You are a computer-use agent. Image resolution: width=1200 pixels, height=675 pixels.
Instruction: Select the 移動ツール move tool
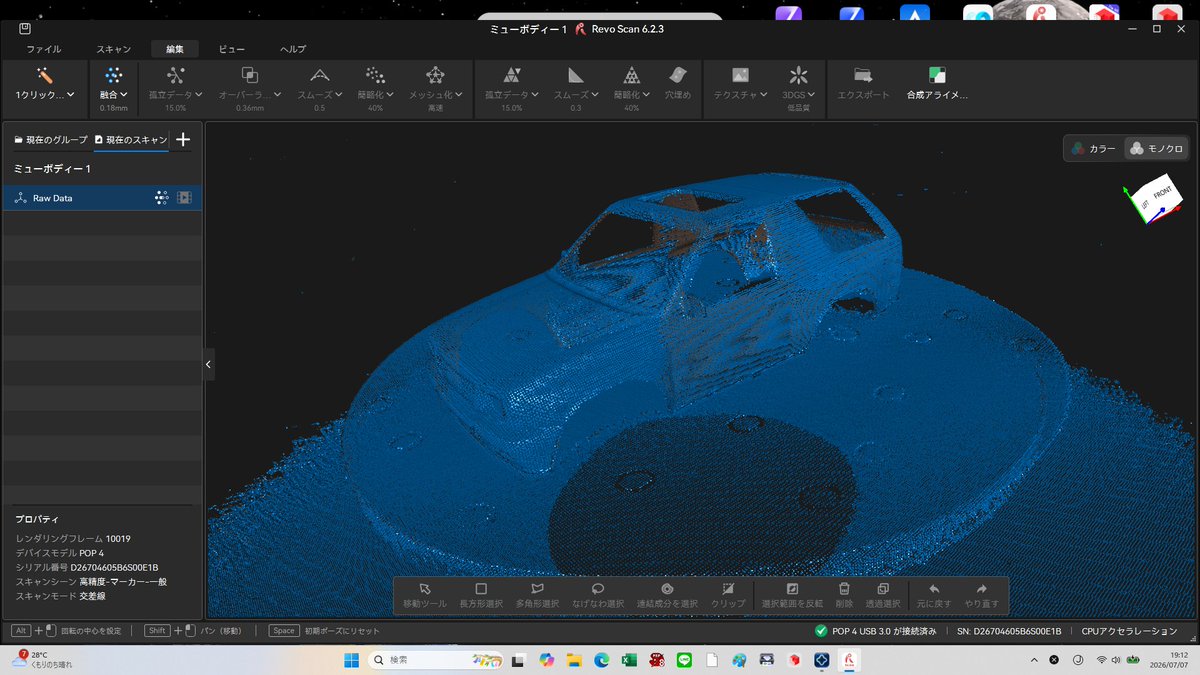click(x=425, y=589)
